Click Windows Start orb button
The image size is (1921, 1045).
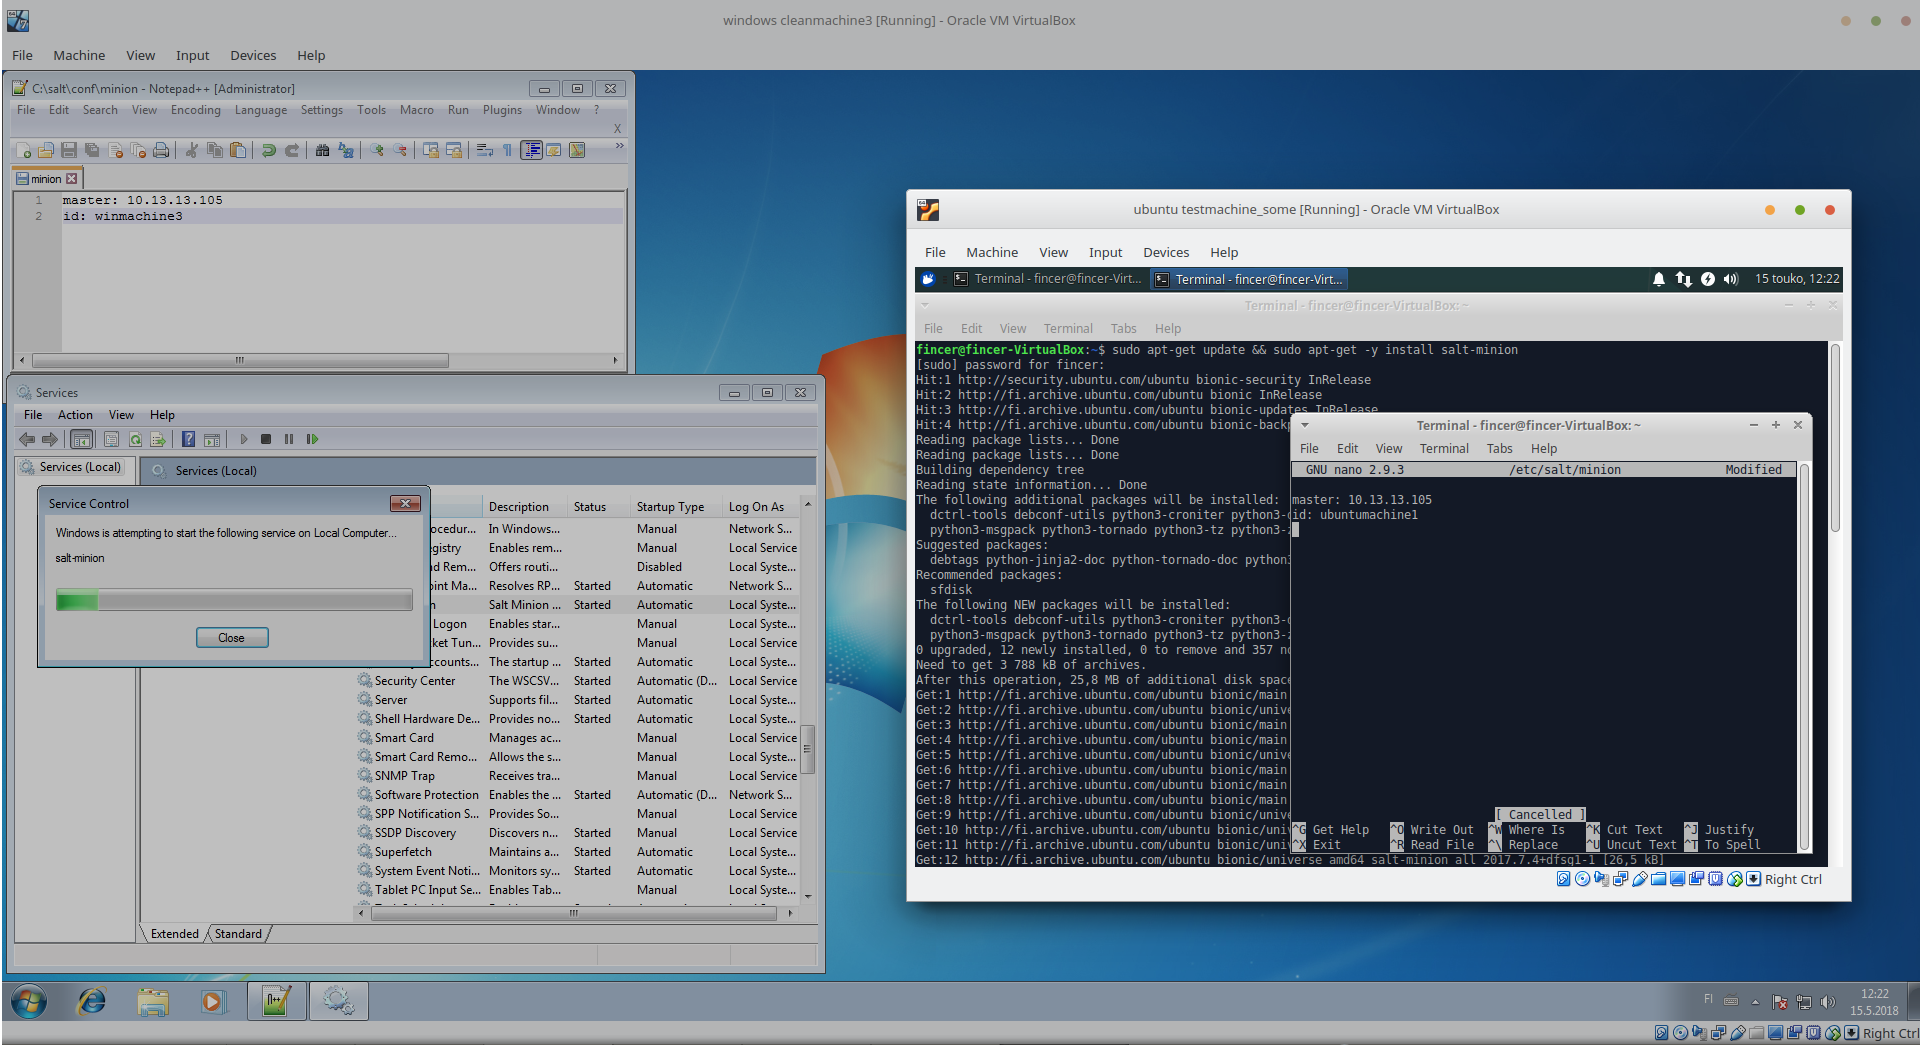(29, 1001)
